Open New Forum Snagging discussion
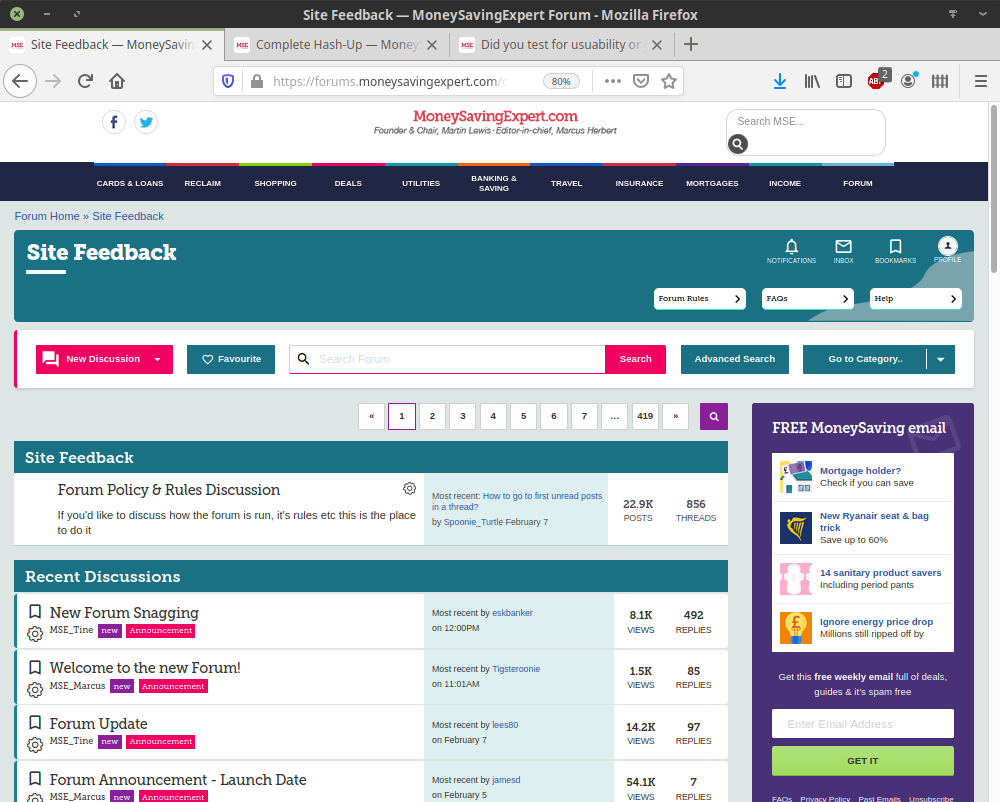 [124, 613]
